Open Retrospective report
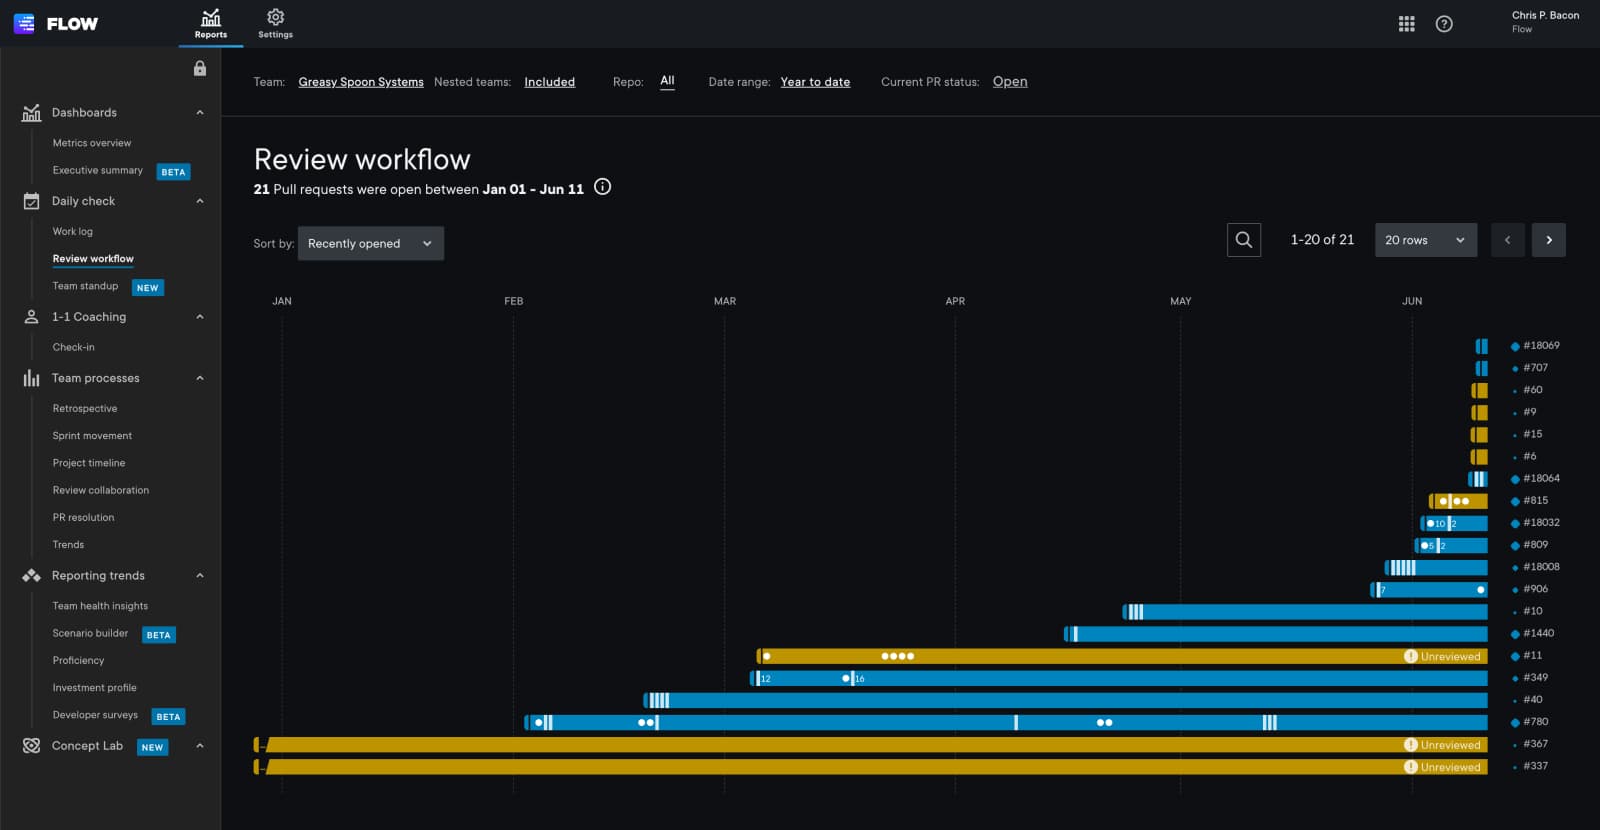The height and width of the screenshot is (830, 1600). (x=85, y=409)
